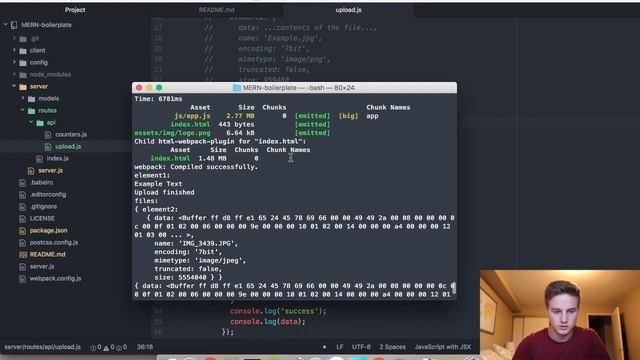
Task: Expand the .git folder chevron
Action: 14,38
